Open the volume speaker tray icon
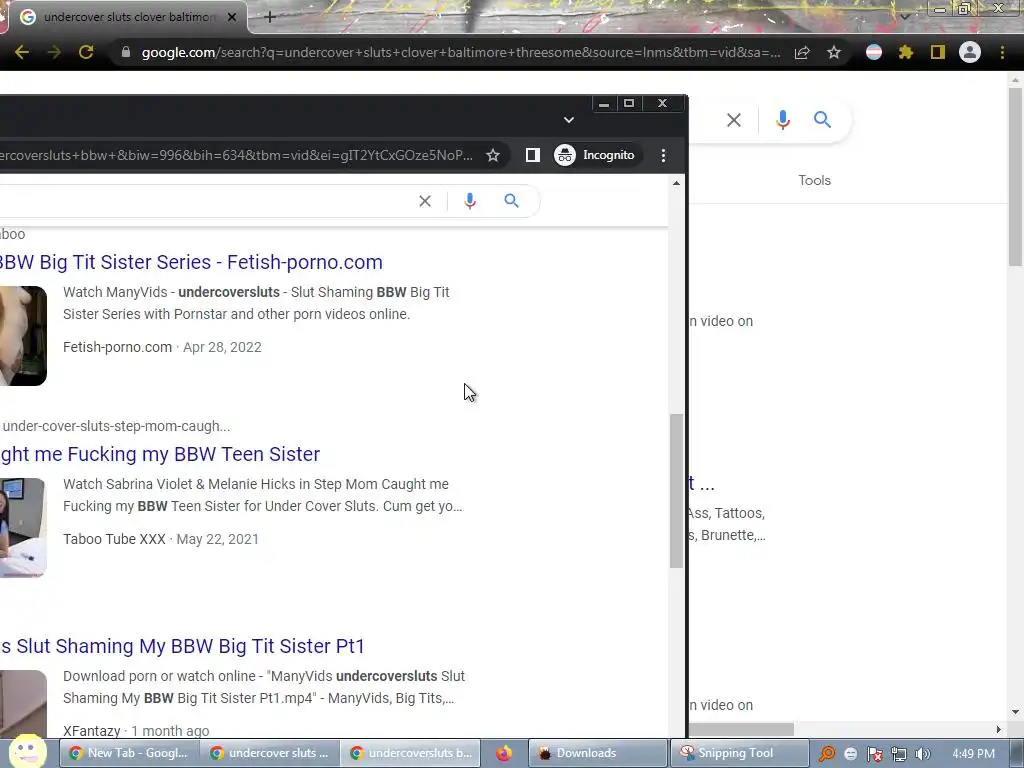This screenshot has height=768, width=1024. pyautogui.click(x=923, y=754)
